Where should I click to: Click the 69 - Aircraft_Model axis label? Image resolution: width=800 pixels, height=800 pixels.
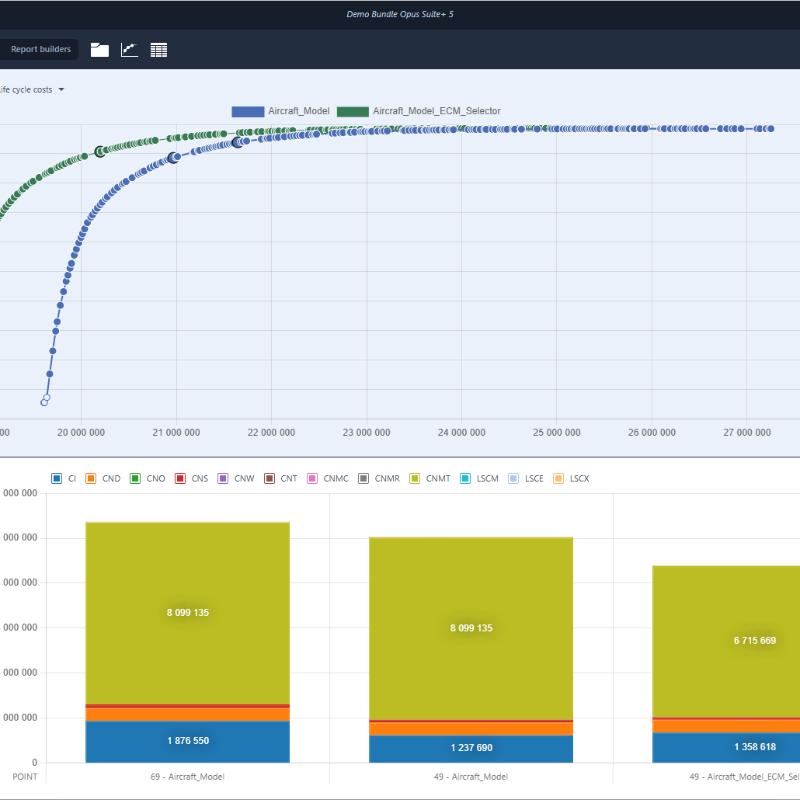point(187,777)
